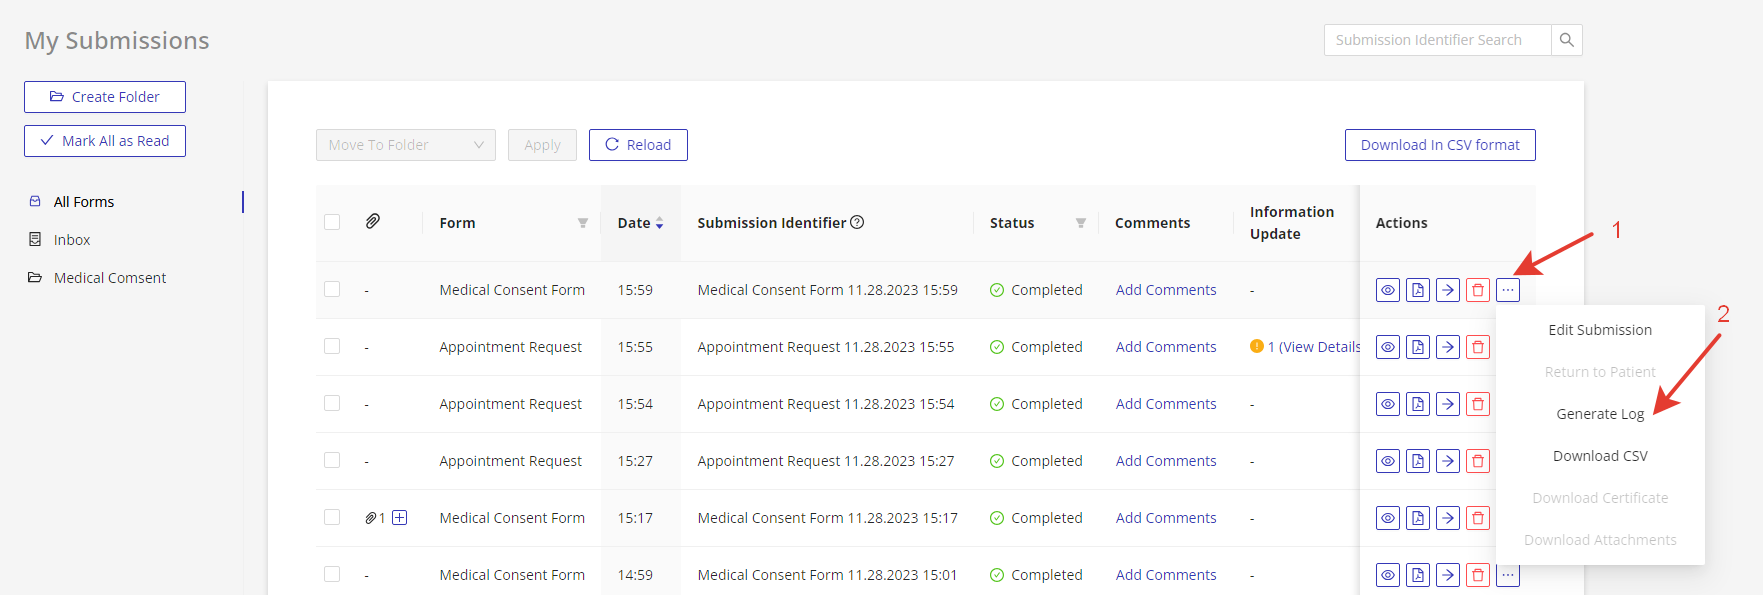Focus the Submission Identifier Search field
The height and width of the screenshot is (595, 1763).
pyautogui.click(x=1436, y=40)
